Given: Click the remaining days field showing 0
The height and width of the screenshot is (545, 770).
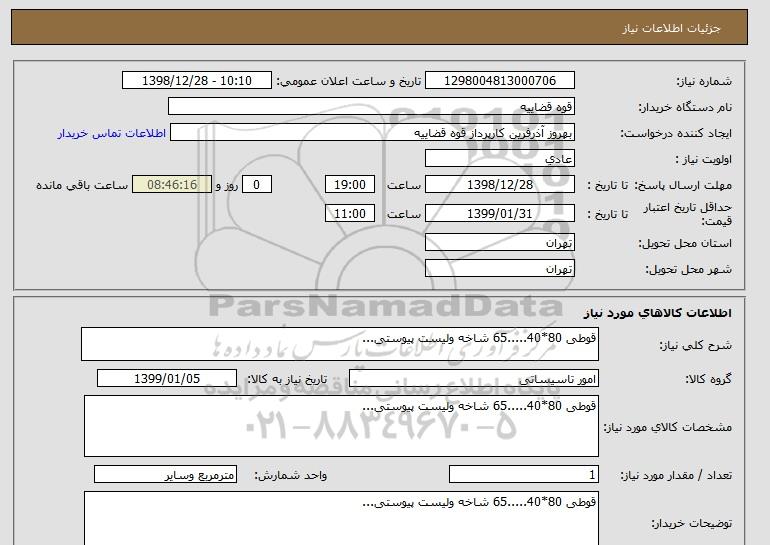Looking at the screenshot, I should pos(256,185).
